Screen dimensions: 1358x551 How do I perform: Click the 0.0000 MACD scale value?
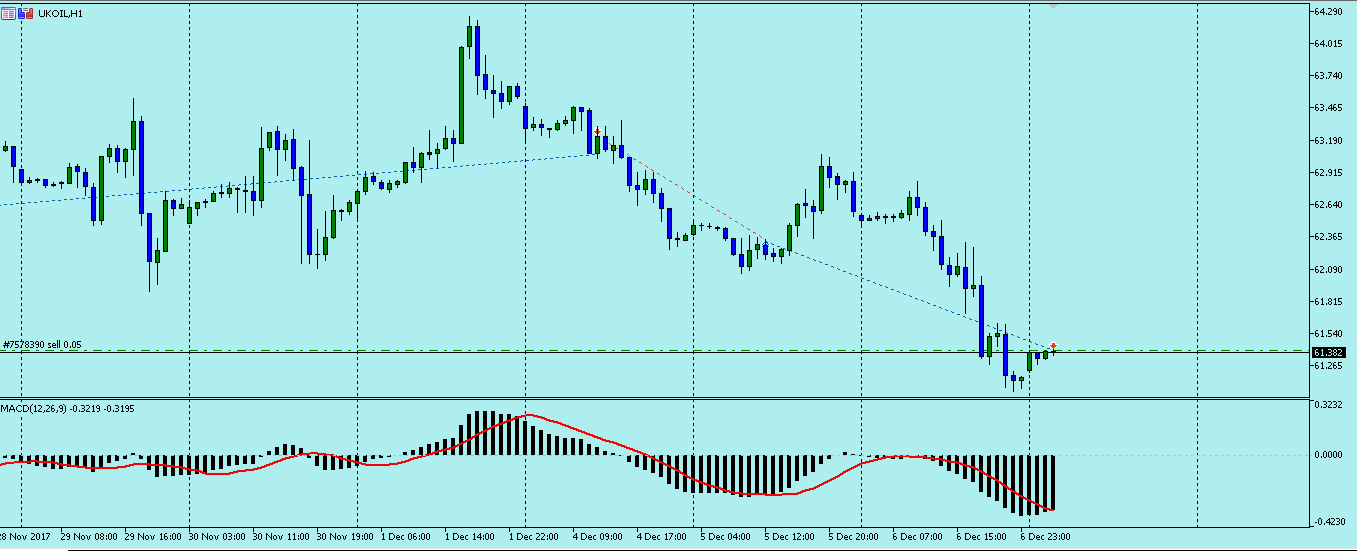tap(1329, 454)
